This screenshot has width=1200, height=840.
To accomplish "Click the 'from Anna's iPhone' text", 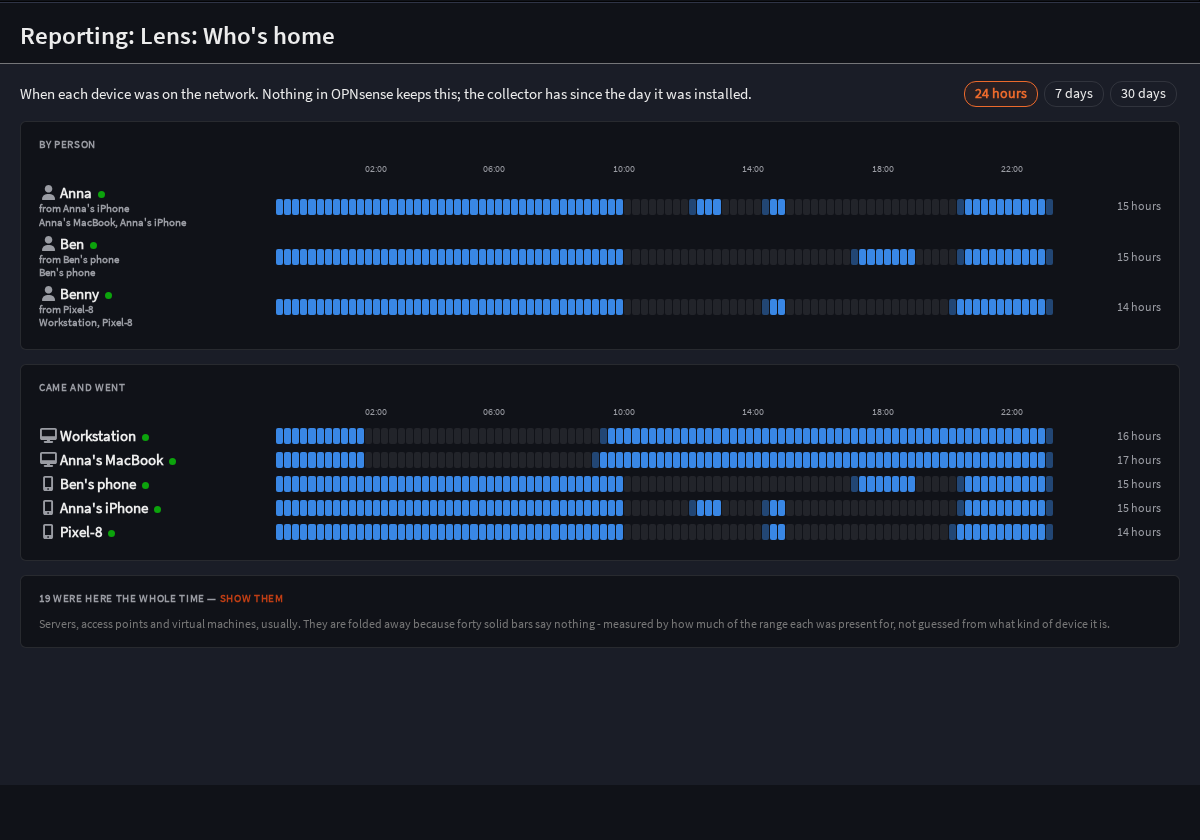I will coord(84,209).
